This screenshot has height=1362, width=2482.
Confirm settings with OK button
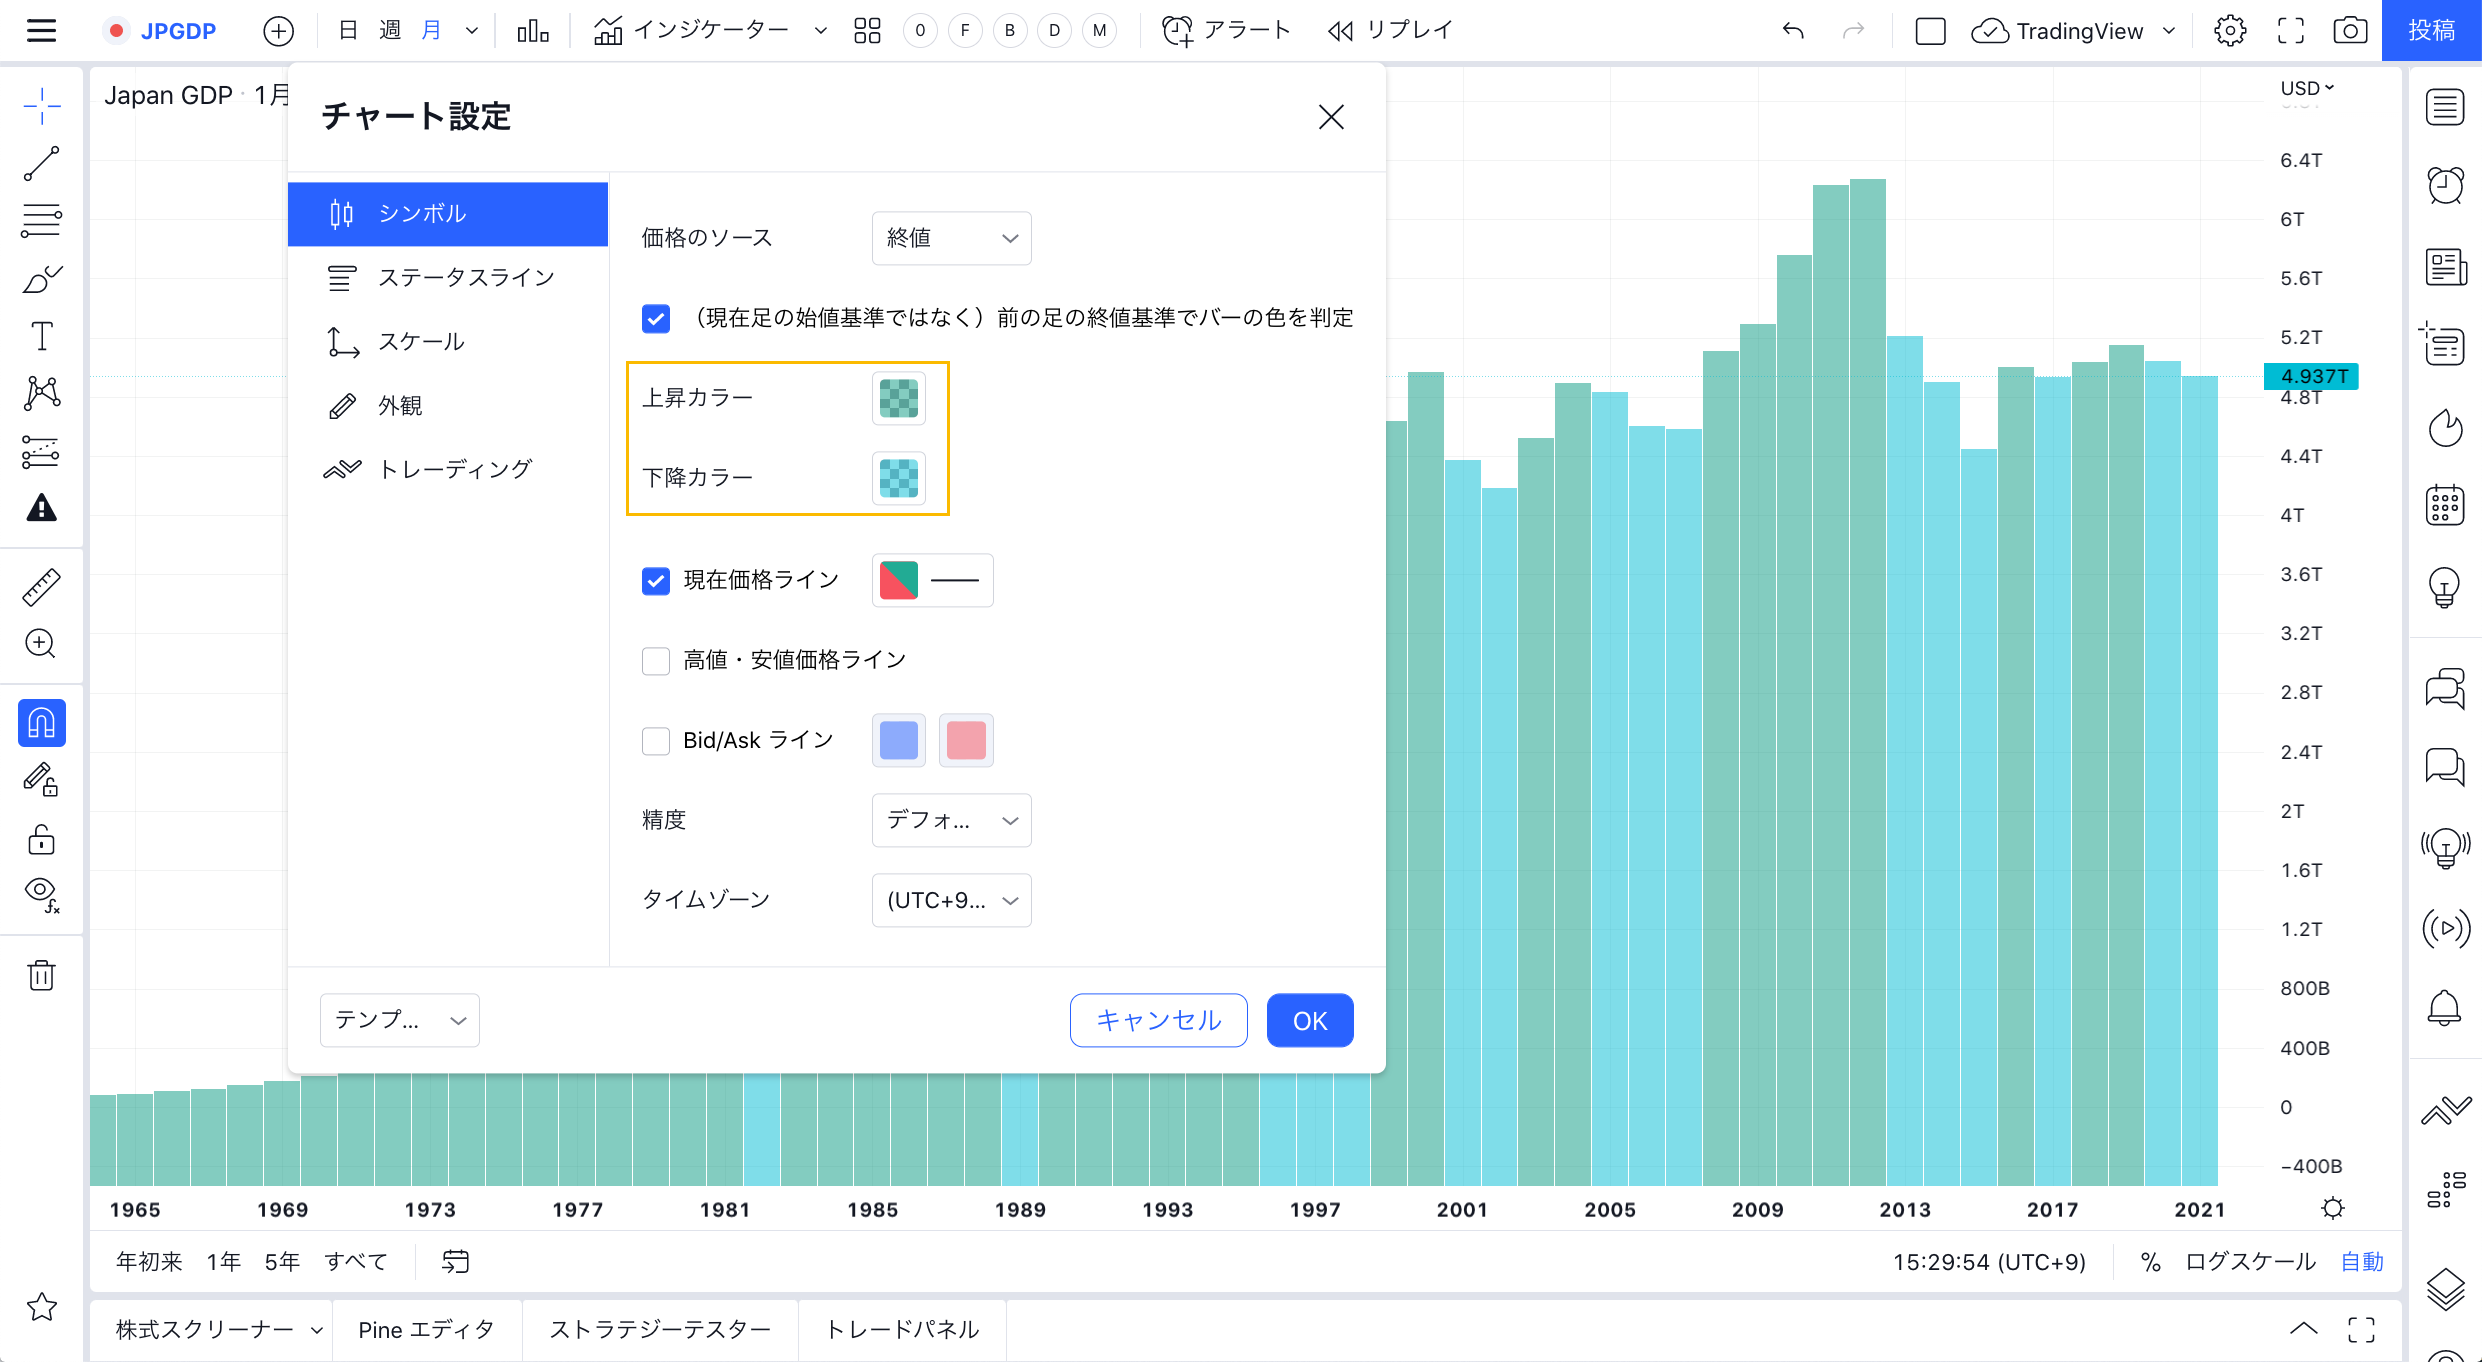1309,1020
